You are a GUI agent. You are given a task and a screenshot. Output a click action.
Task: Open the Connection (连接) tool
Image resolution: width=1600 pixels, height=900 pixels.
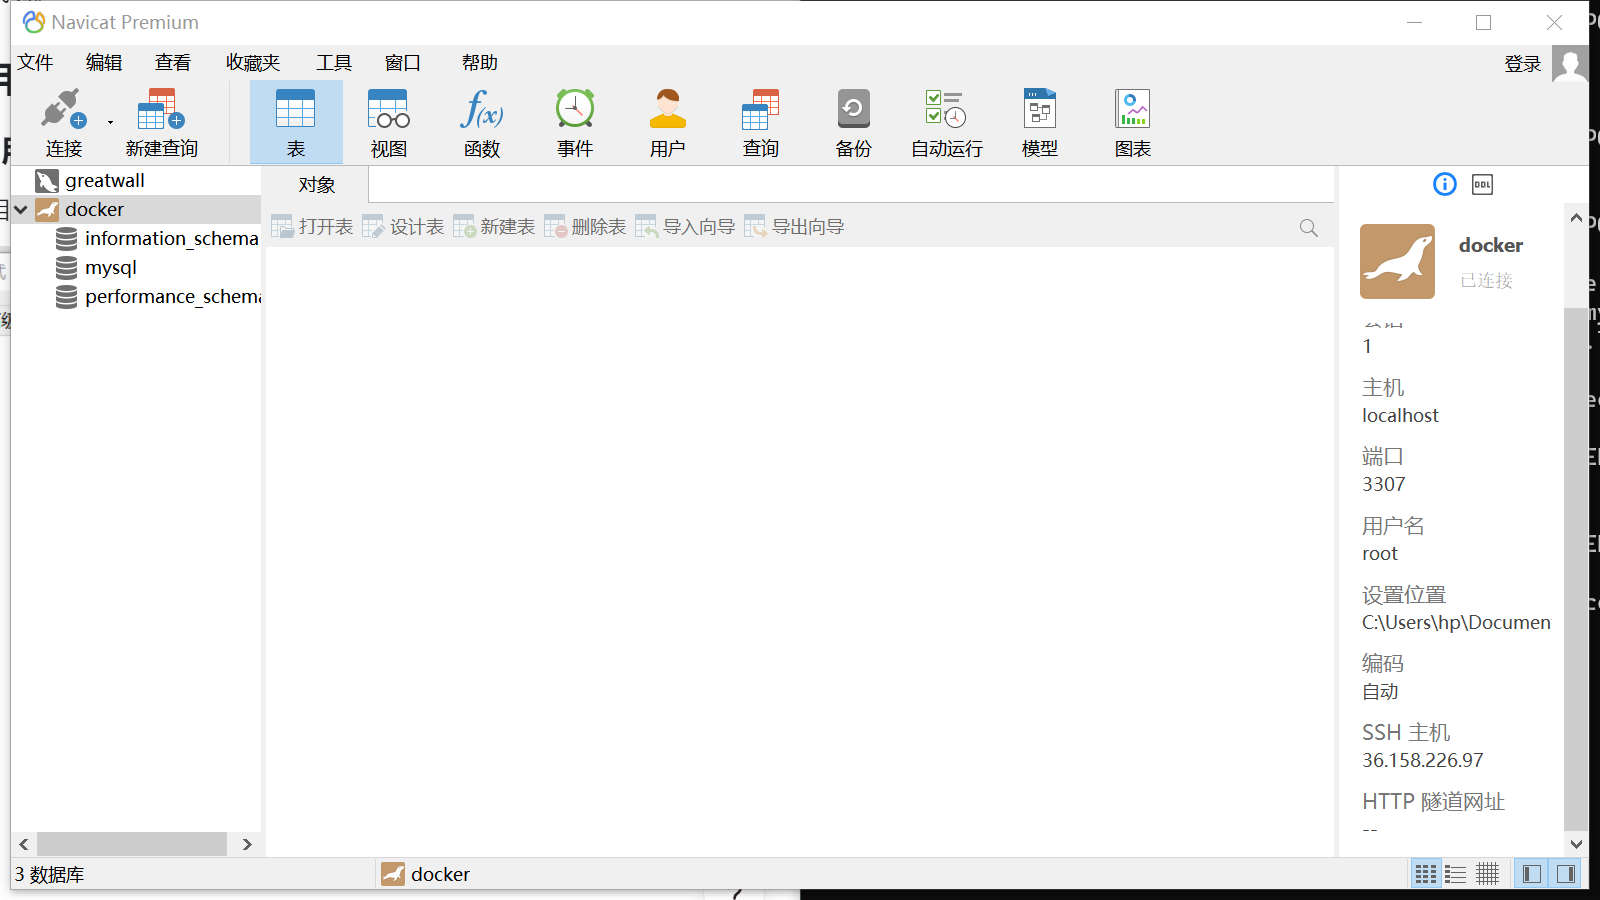63,123
